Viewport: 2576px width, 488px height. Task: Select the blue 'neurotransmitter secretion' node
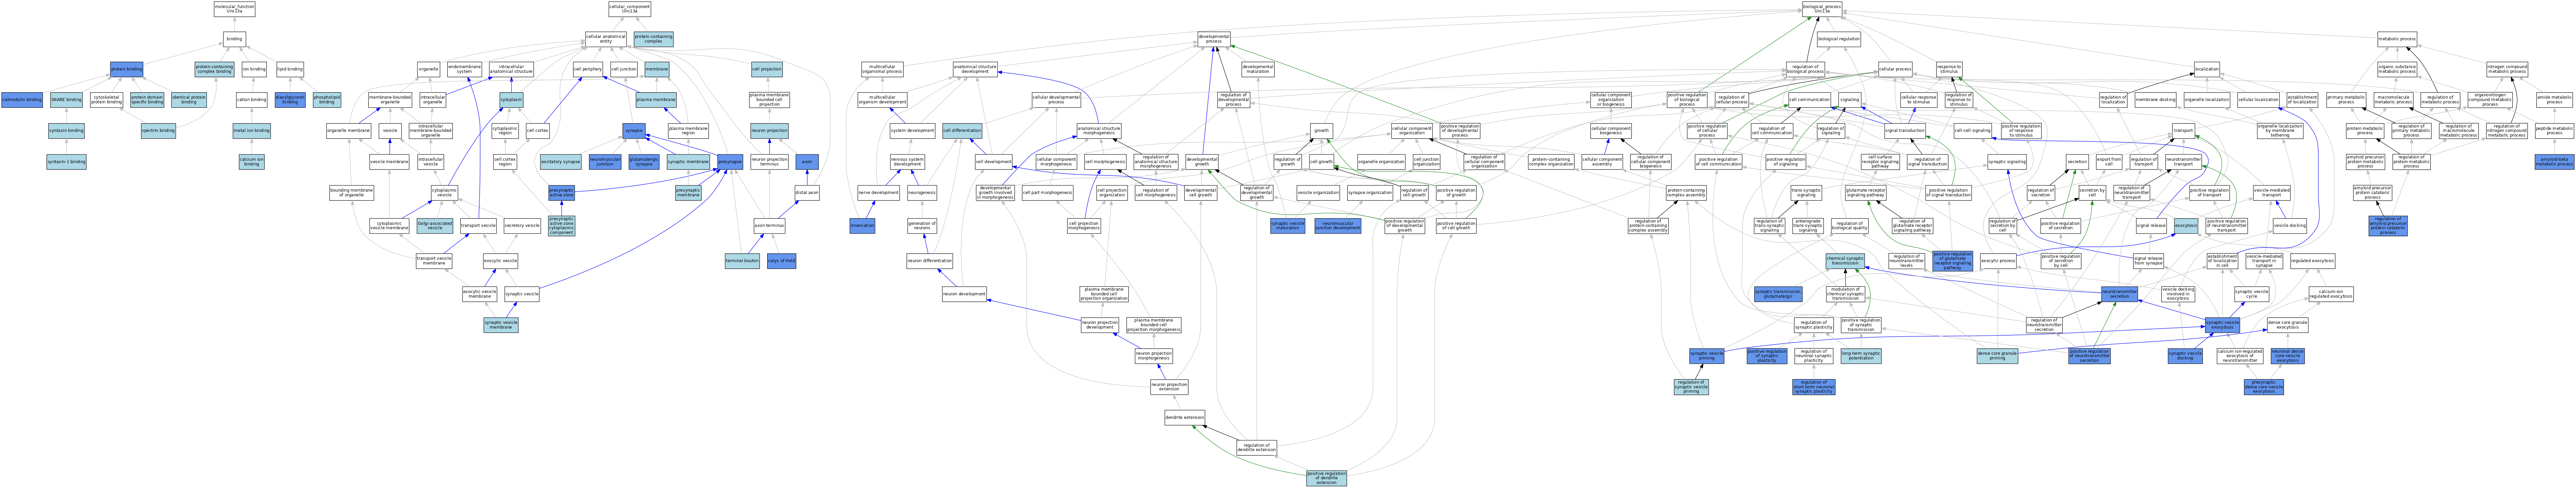click(x=2119, y=294)
